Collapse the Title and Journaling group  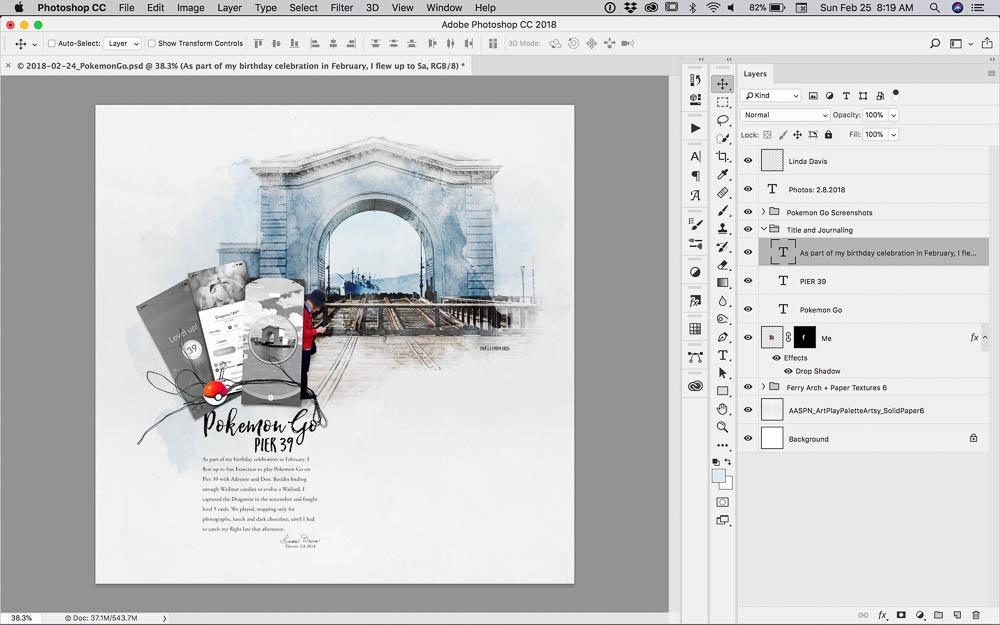coord(763,229)
